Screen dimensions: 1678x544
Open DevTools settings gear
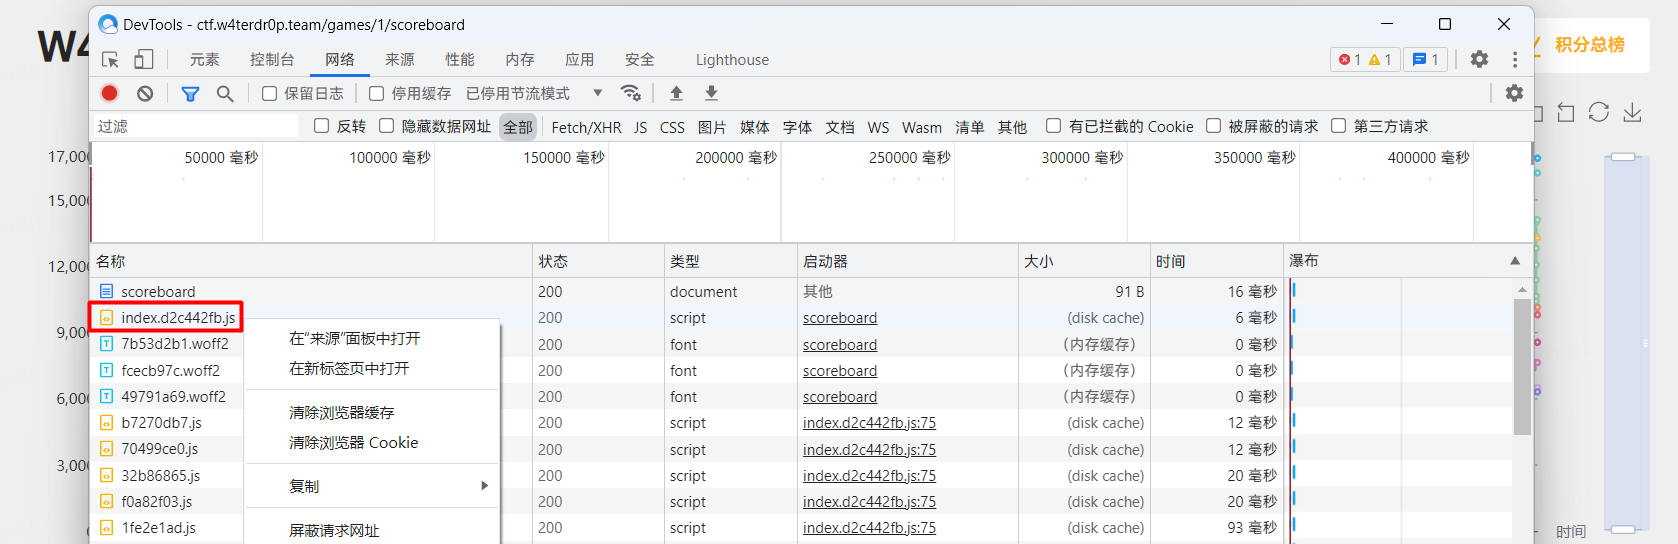pos(1479,60)
